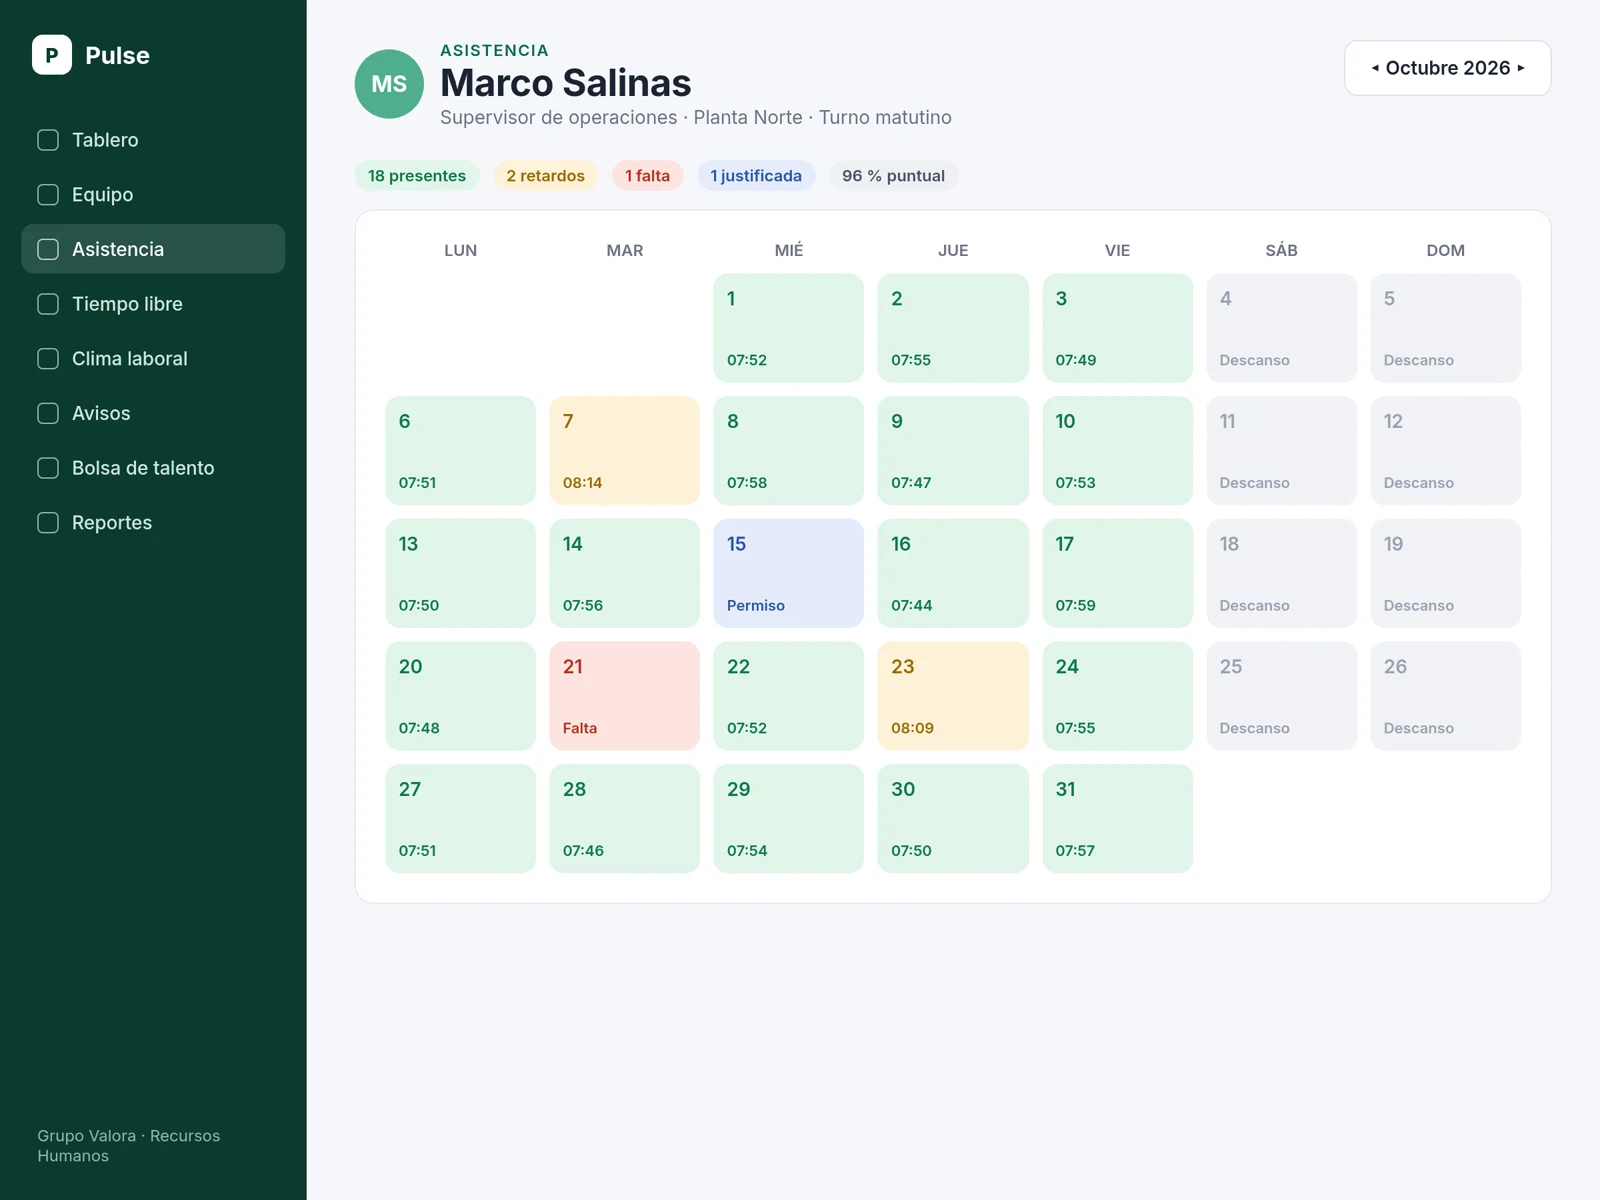Viewport: 1600px width, 1200px height.
Task: Click day 12 Descanso cell
Action: (x=1445, y=451)
